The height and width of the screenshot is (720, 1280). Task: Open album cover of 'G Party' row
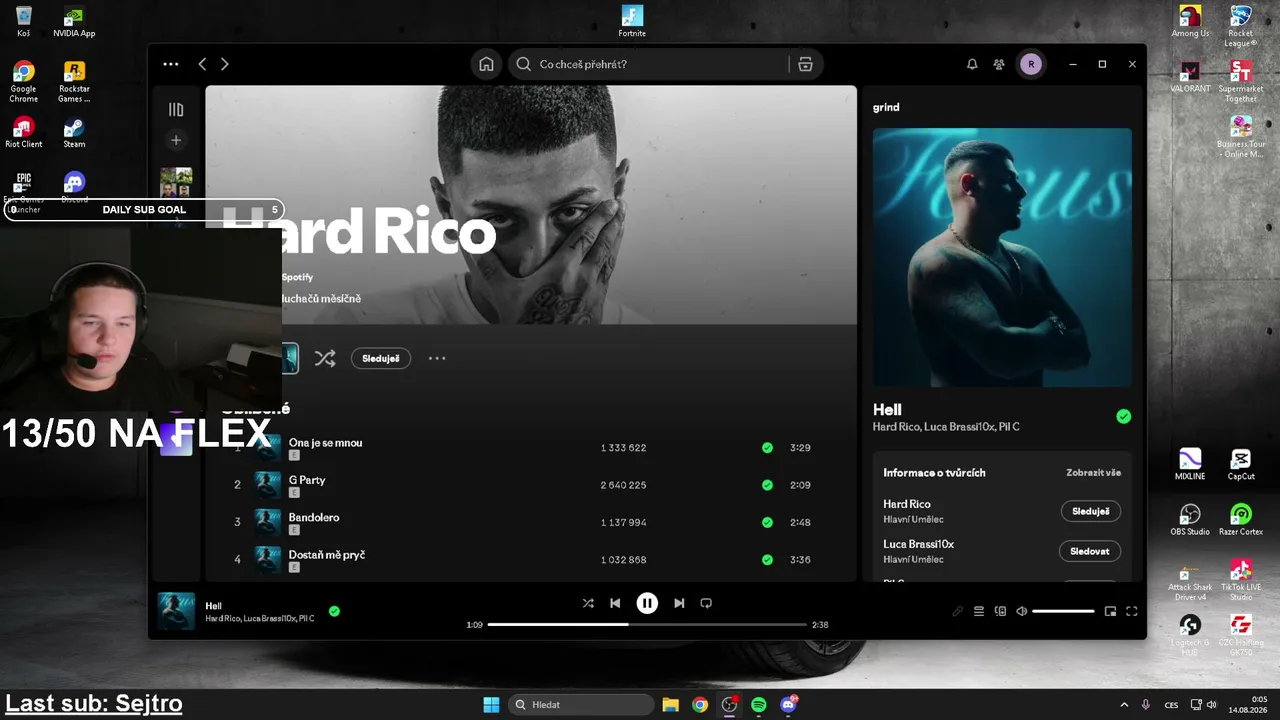tap(268, 485)
